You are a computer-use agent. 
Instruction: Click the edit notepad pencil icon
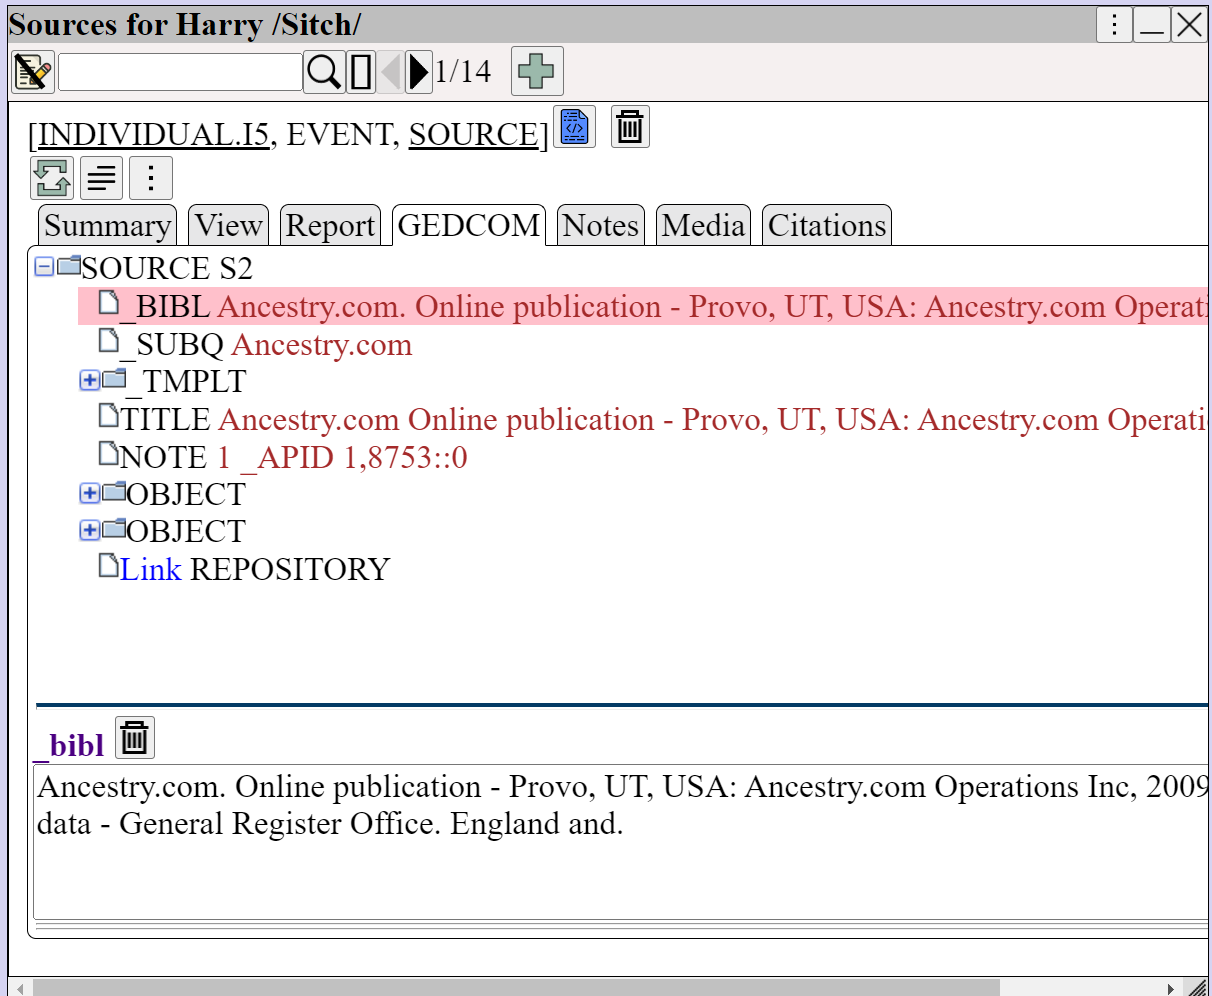pos(32,72)
